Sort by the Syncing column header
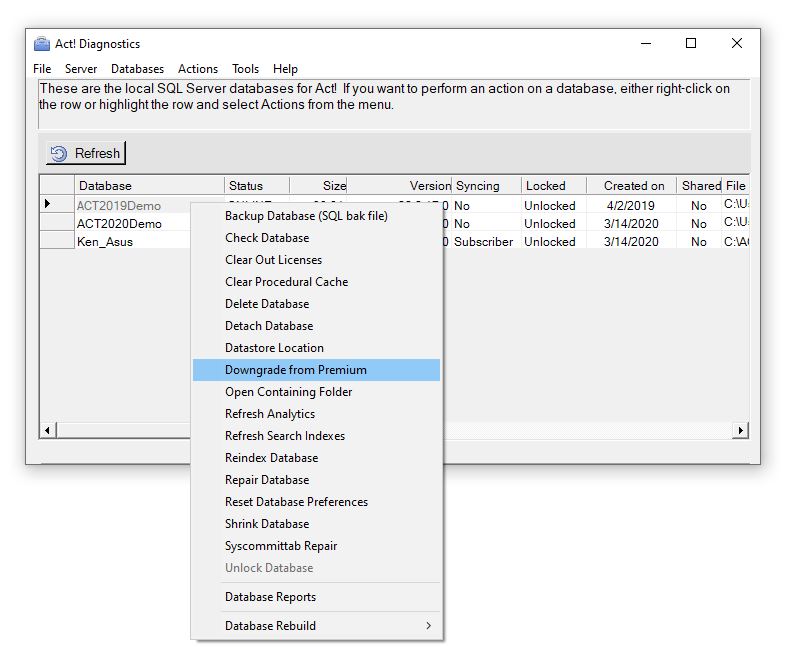Image resolution: width=790 pixels, height=658 pixels. pyautogui.click(x=486, y=186)
